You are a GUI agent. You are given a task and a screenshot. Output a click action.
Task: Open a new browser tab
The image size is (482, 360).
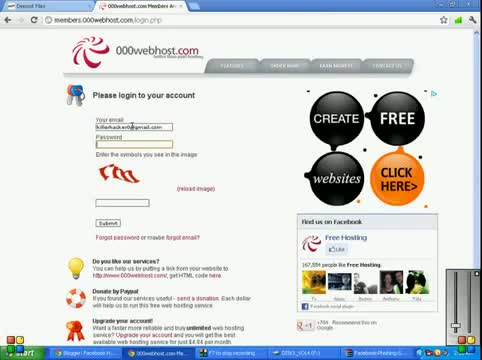[x=194, y=6]
